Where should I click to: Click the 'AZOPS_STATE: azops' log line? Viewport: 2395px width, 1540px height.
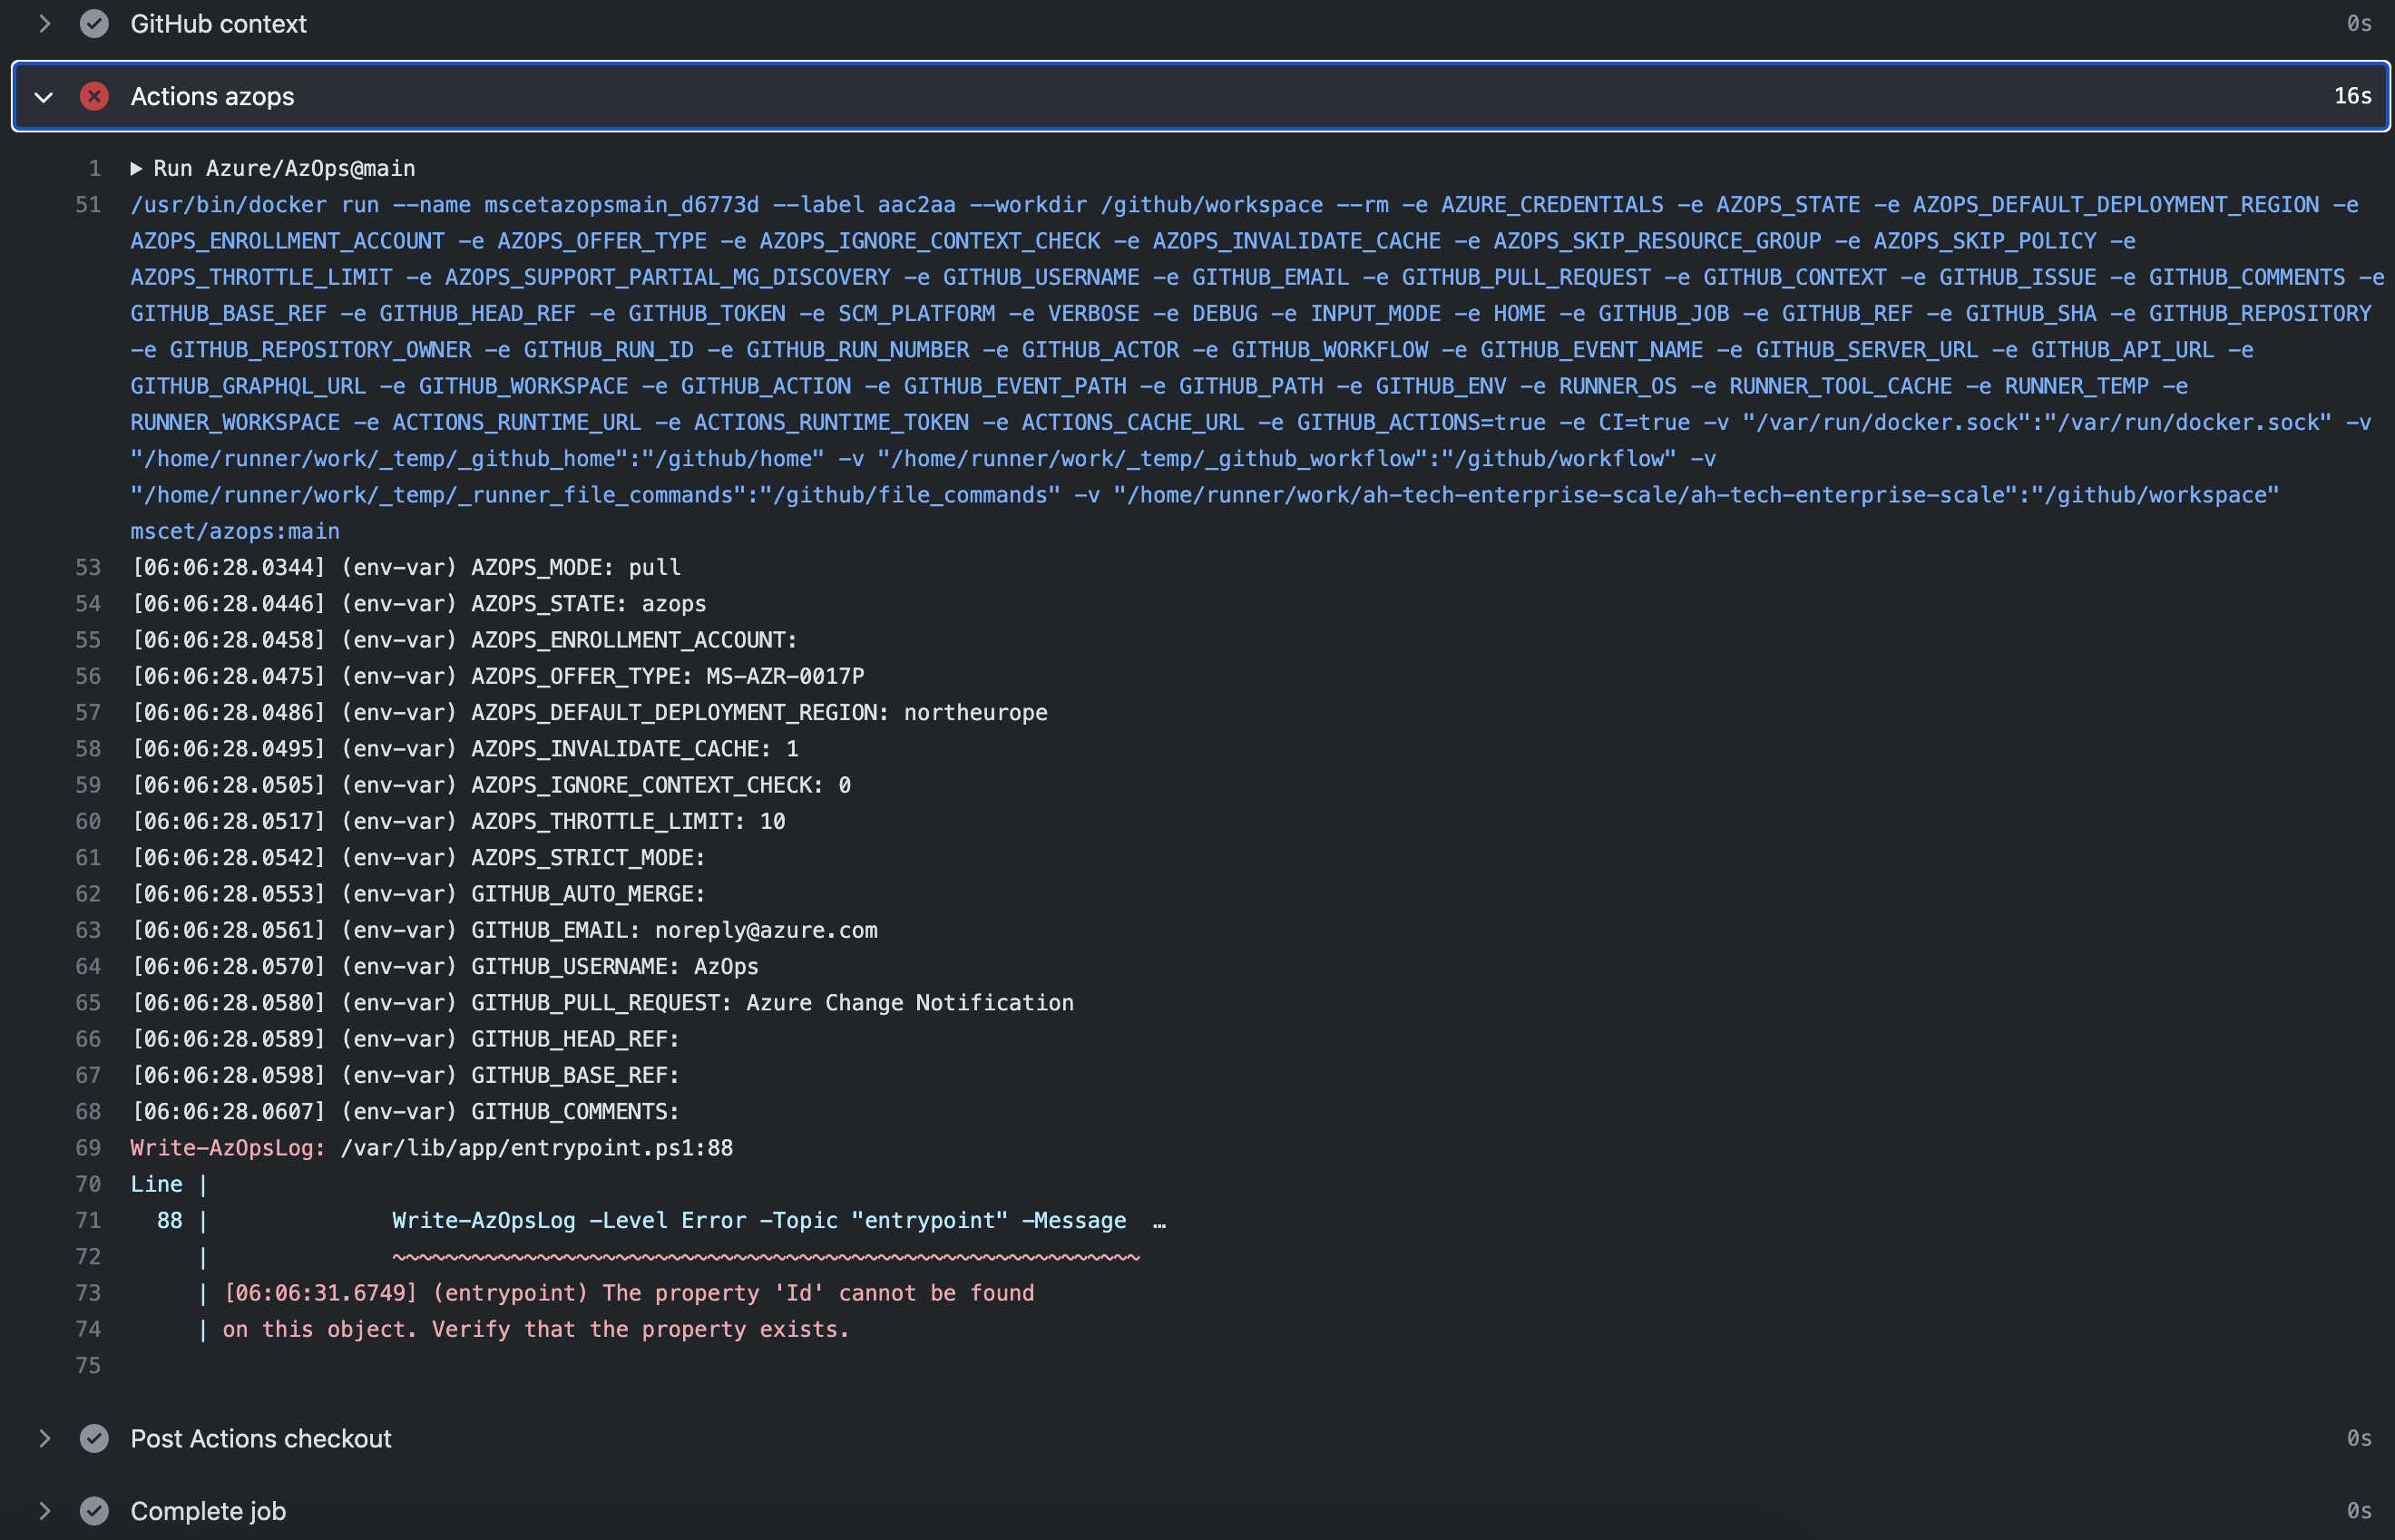click(419, 603)
